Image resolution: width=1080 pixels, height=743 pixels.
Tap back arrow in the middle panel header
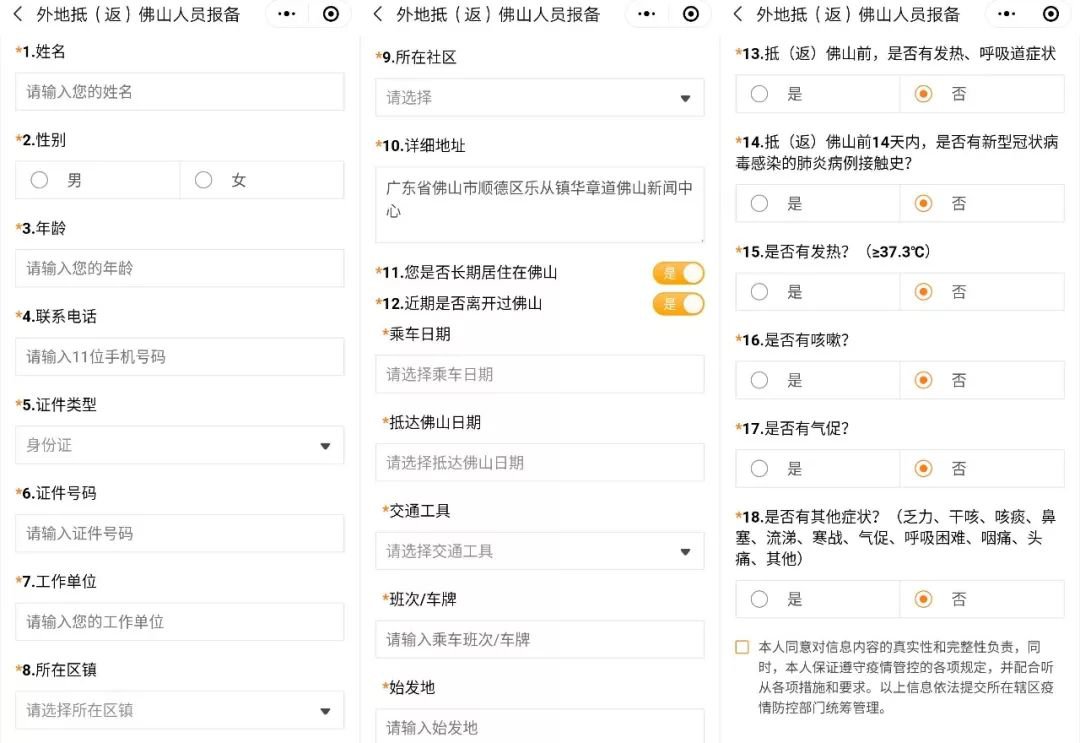[x=377, y=14]
